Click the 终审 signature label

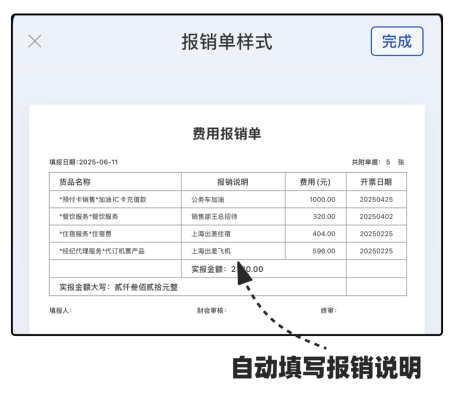tap(329, 311)
